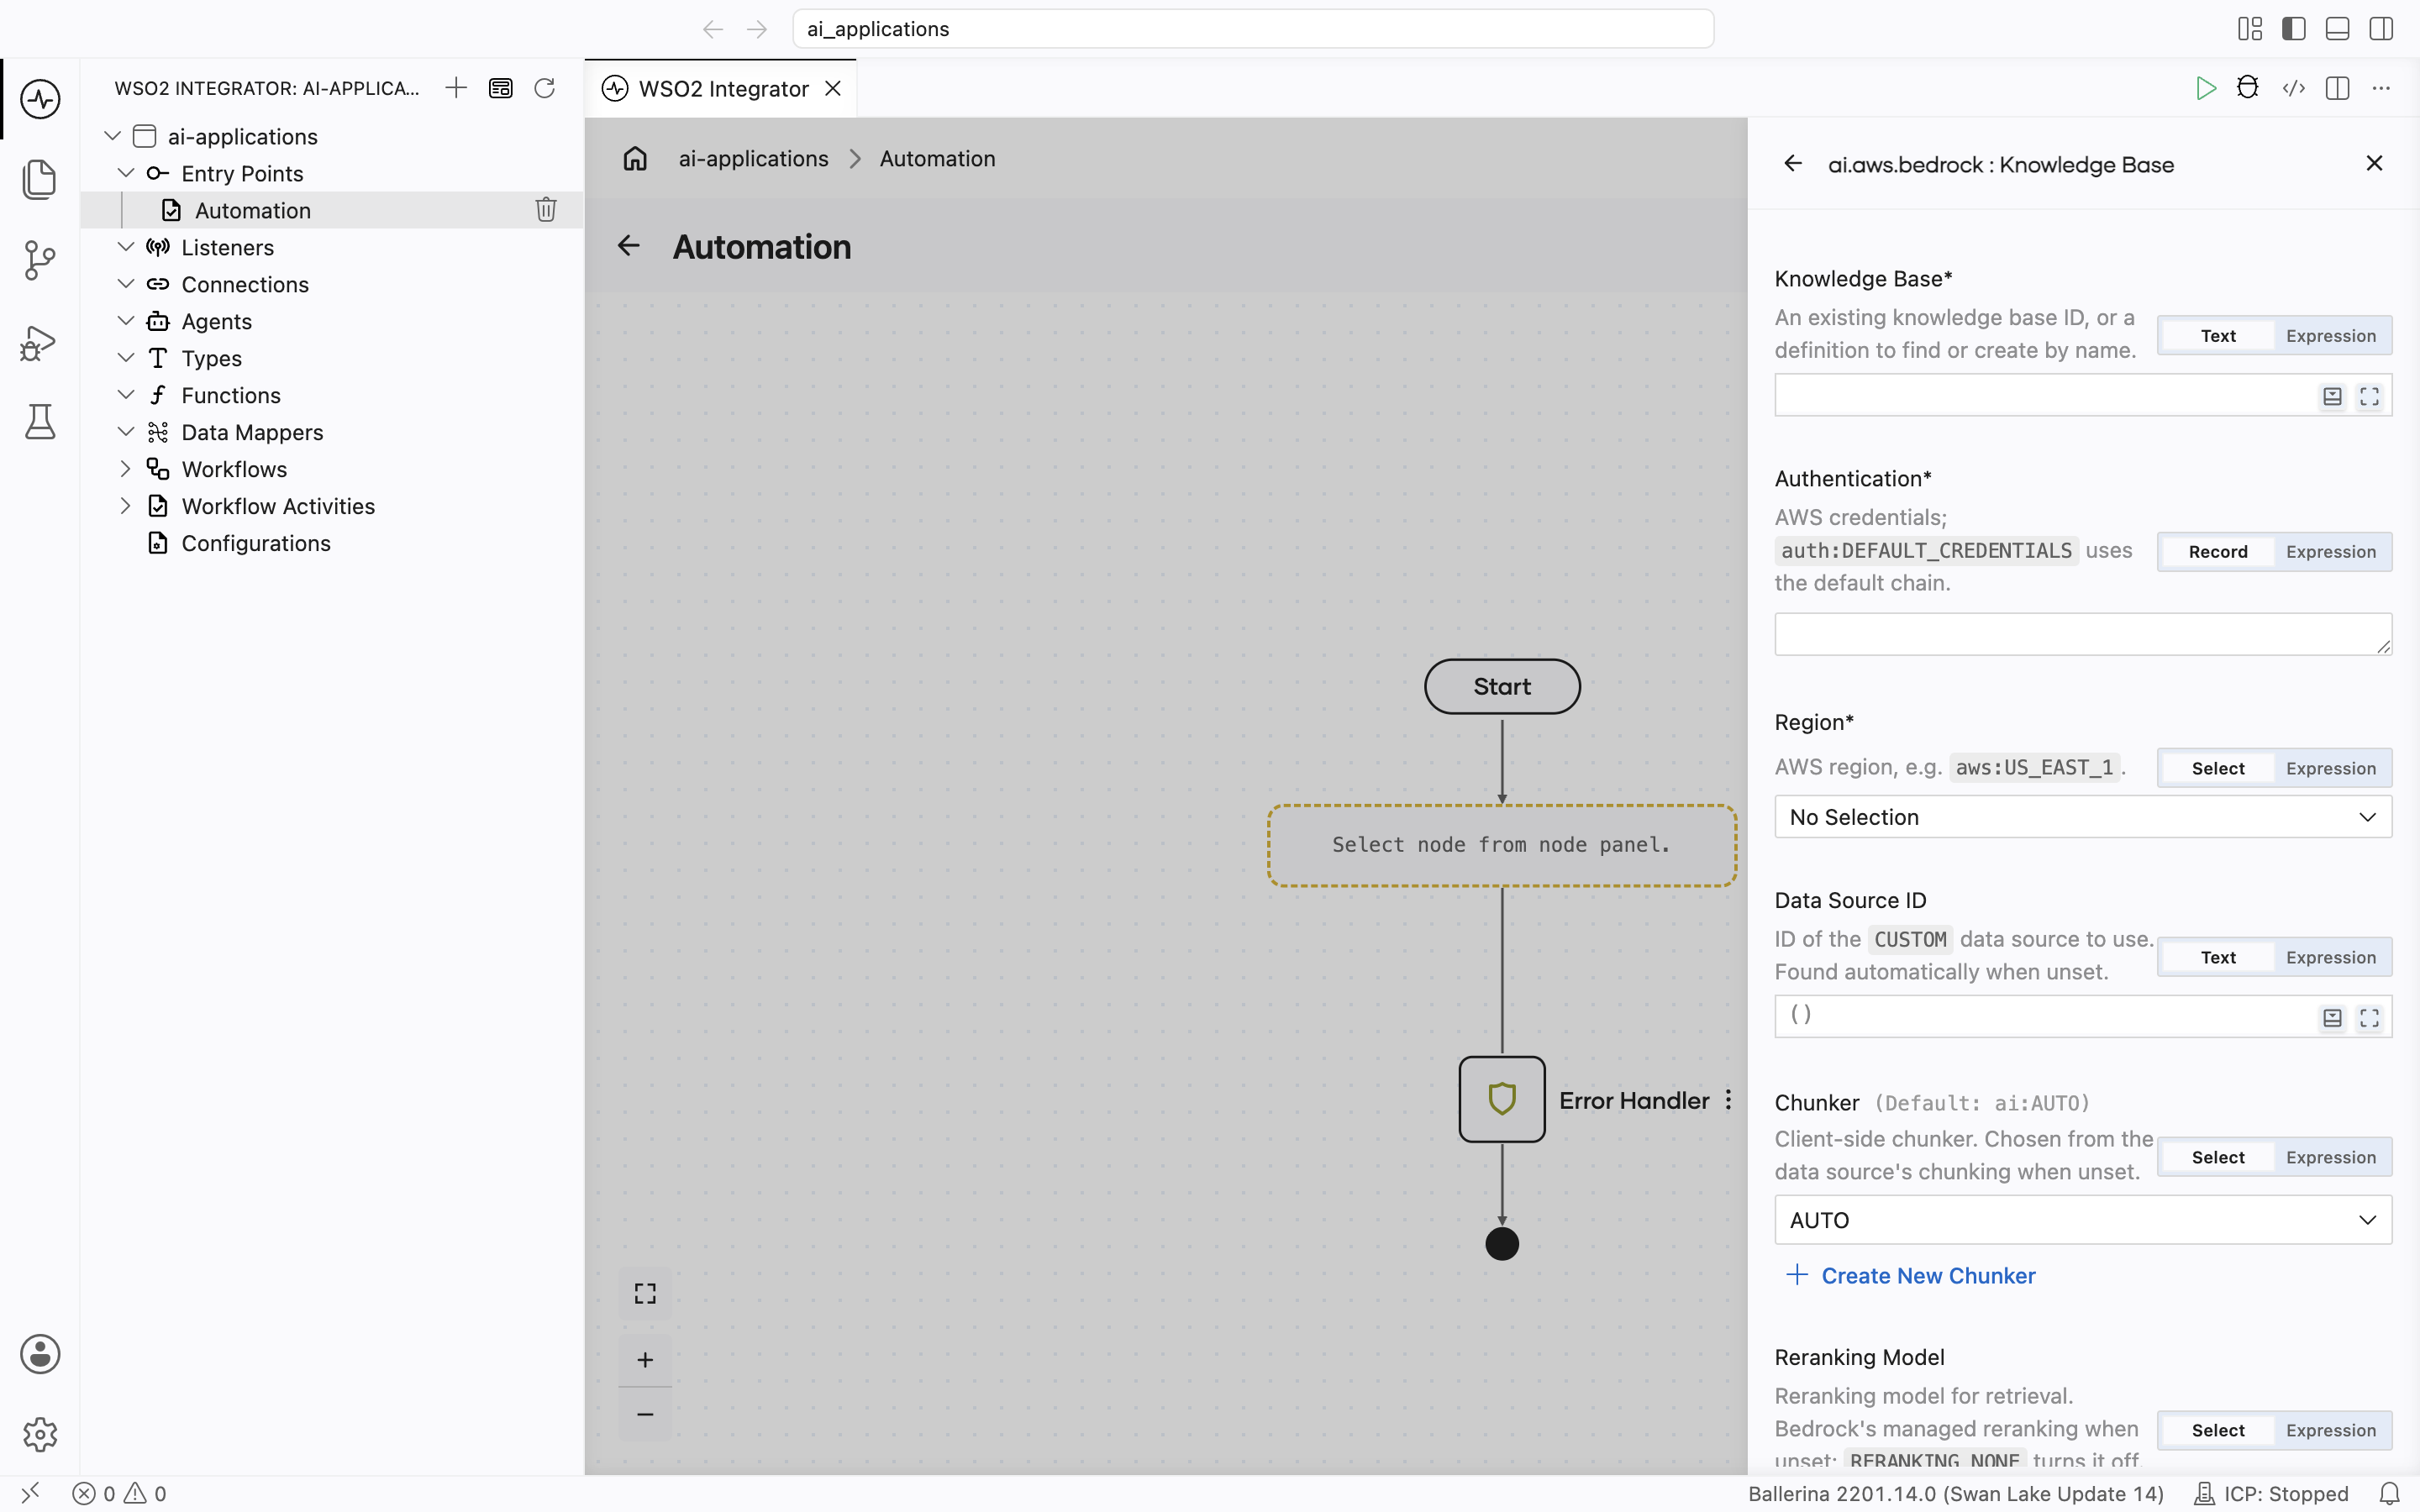Open the WSO2 Integrator activity bar icon
This screenshot has height=1512, width=2420.
coord(40,99)
